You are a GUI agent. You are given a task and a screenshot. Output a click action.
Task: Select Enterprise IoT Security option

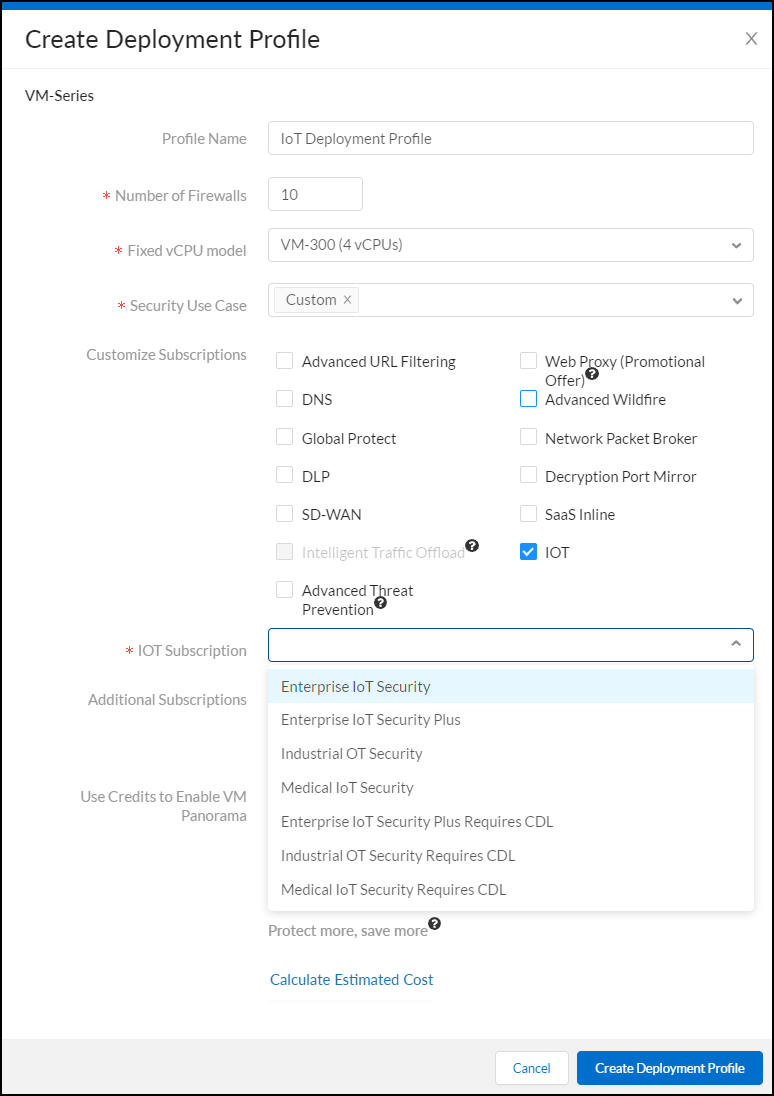(356, 687)
